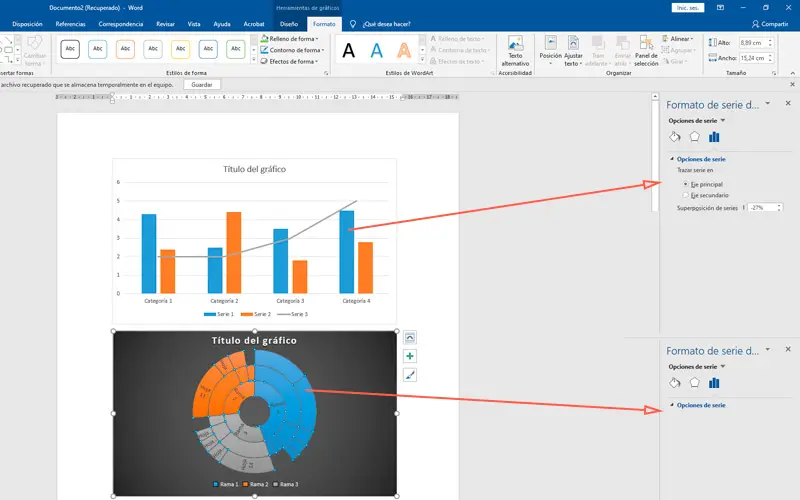Image resolution: width=800 pixels, height=500 pixels.
Task: Open Estilos de forma dialog launcher
Action: [326, 73]
